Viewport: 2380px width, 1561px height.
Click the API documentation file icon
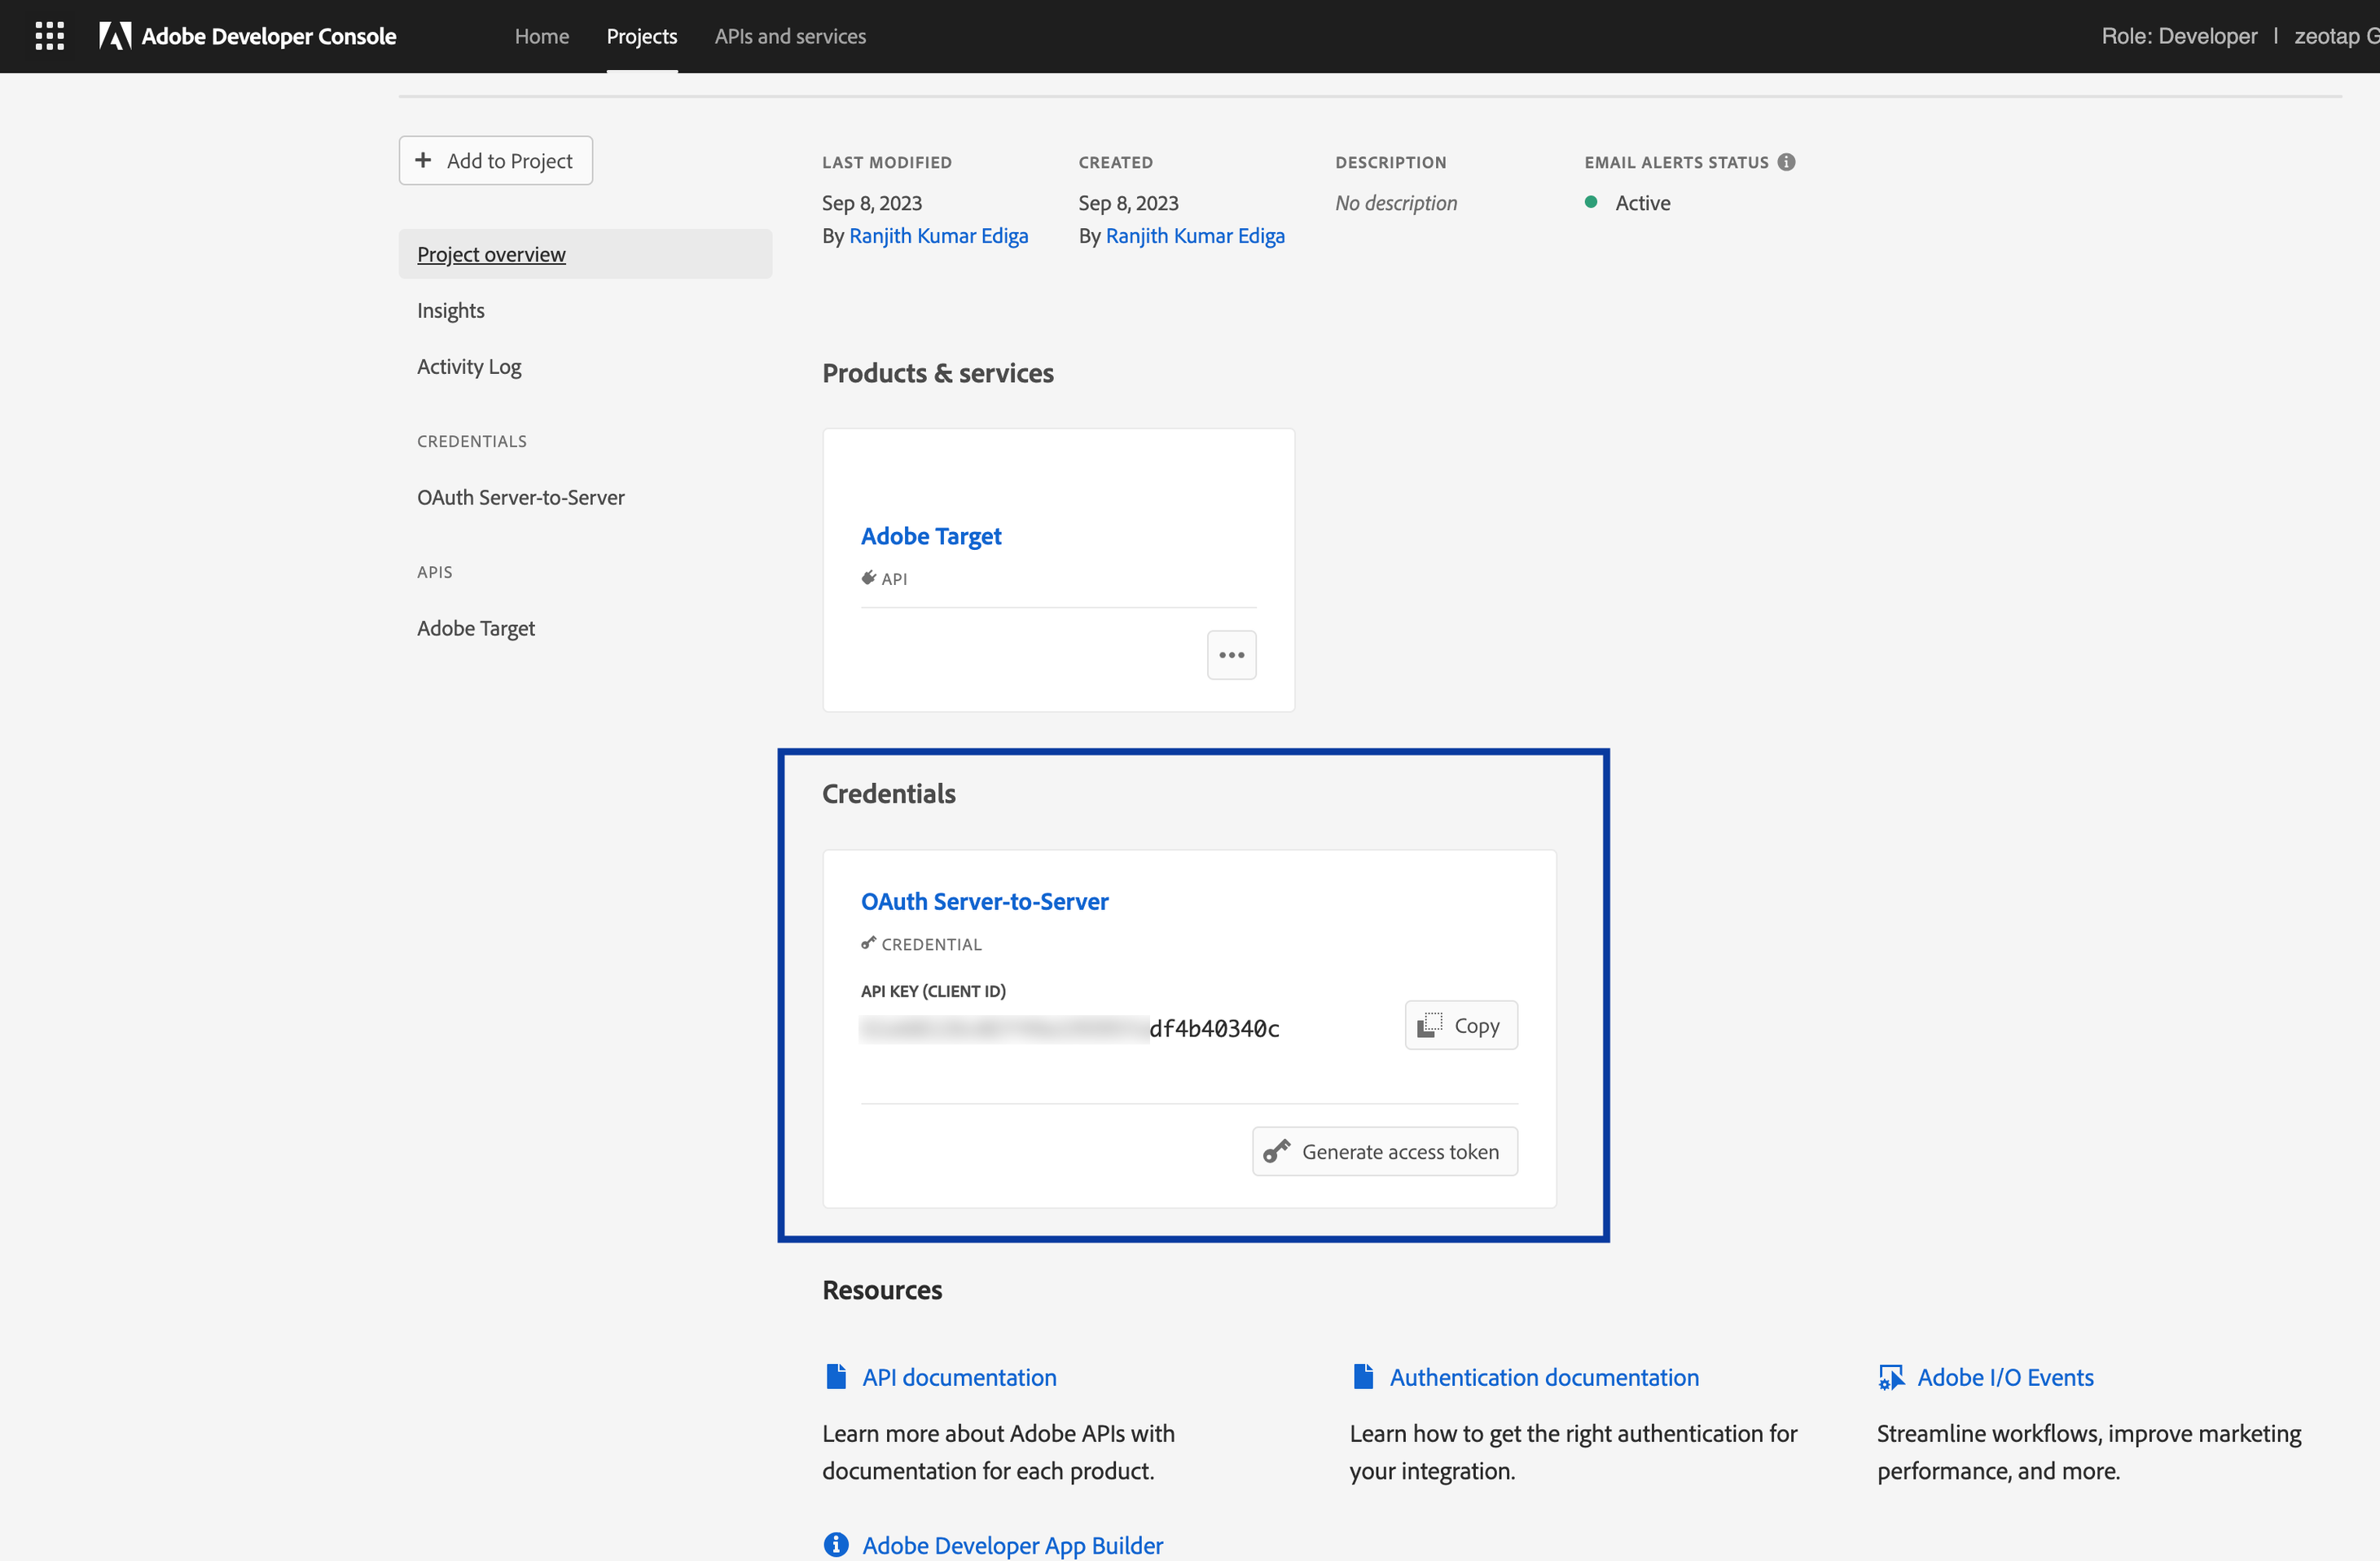[836, 1377]
